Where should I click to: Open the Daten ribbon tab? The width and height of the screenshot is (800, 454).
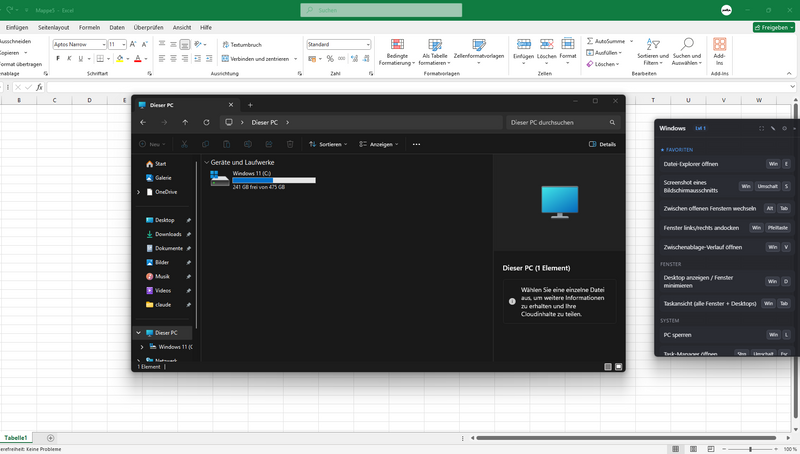pyautogui.click(x=117, y=28)
